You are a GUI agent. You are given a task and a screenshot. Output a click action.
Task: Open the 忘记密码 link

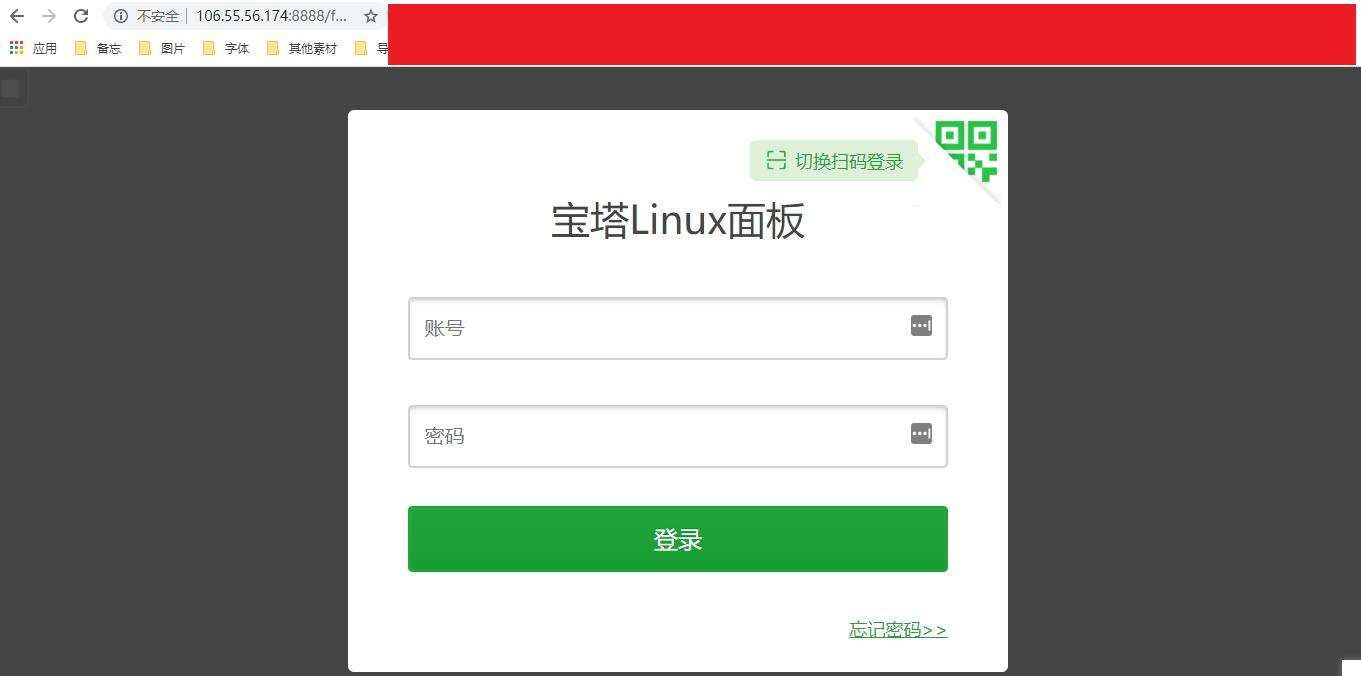pos(898,629)
